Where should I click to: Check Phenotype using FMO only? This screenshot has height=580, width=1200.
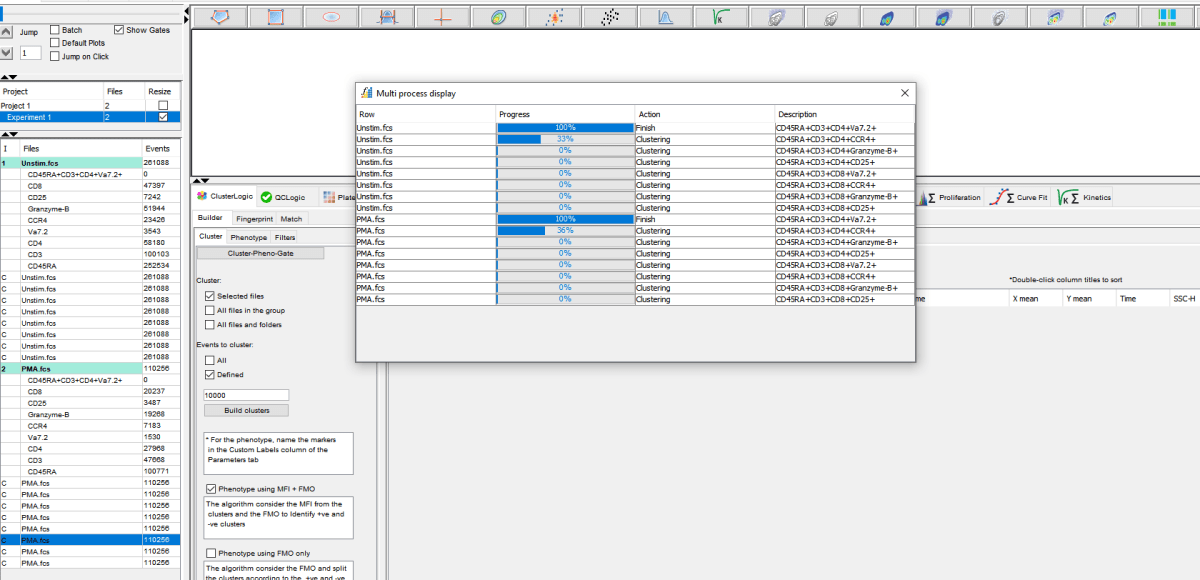pyautogui.click(x=210, y=553)
